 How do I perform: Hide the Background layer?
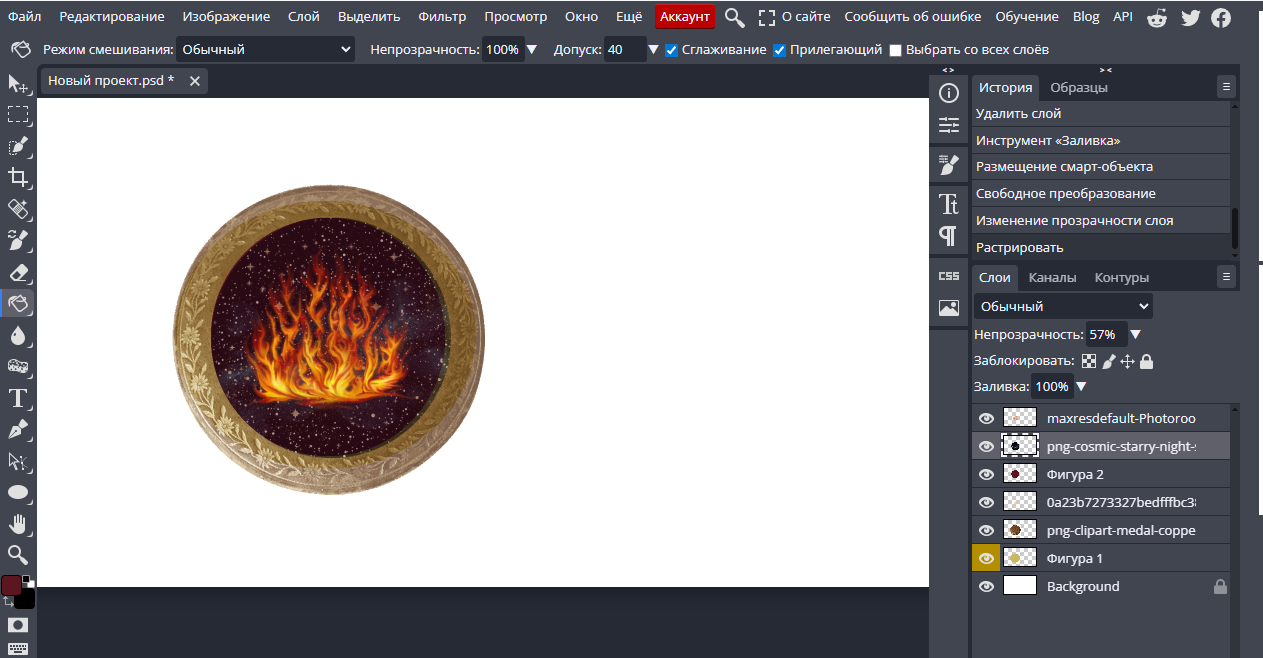point(986,586)
